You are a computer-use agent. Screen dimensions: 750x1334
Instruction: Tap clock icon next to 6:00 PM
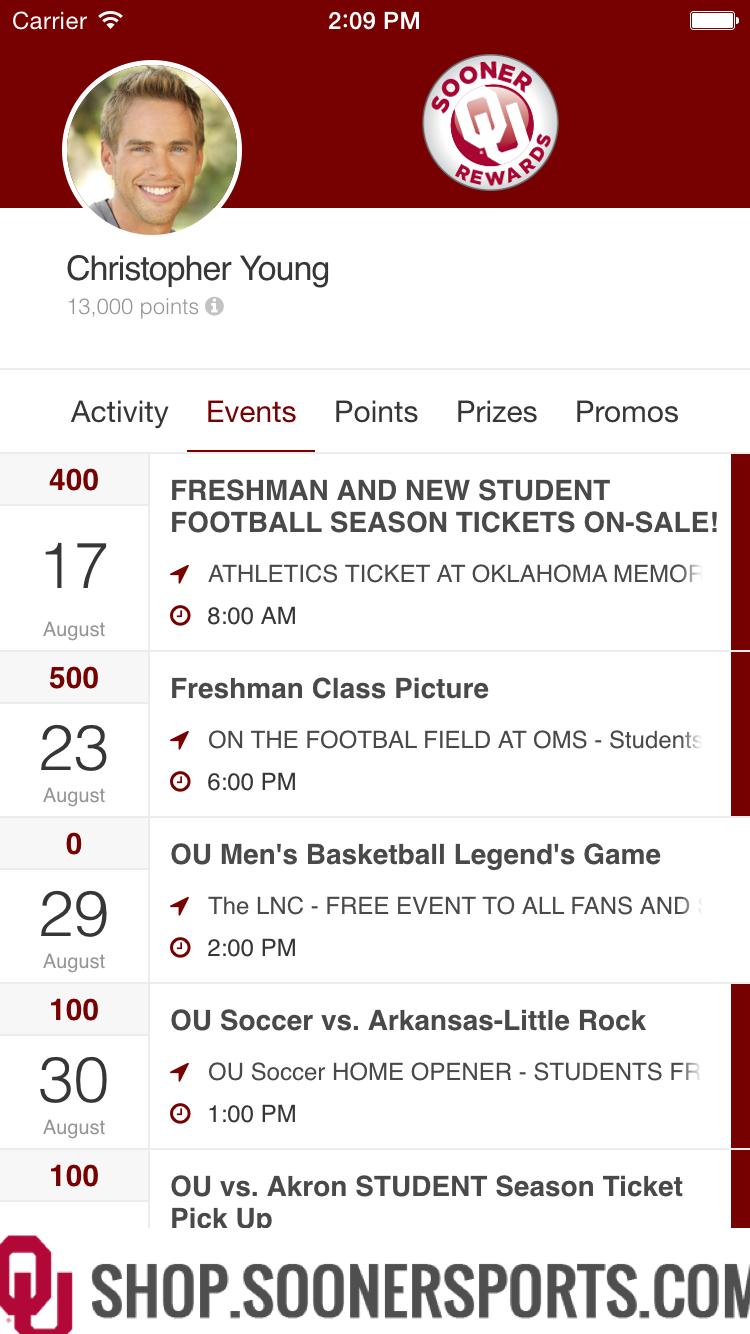coord(180,782)
